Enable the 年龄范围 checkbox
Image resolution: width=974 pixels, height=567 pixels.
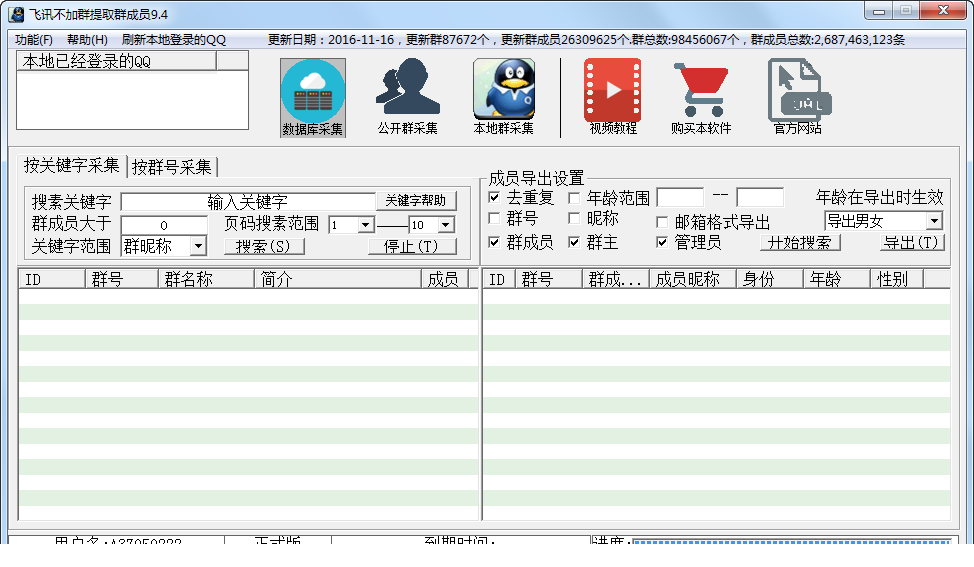[x=575, y=198]
